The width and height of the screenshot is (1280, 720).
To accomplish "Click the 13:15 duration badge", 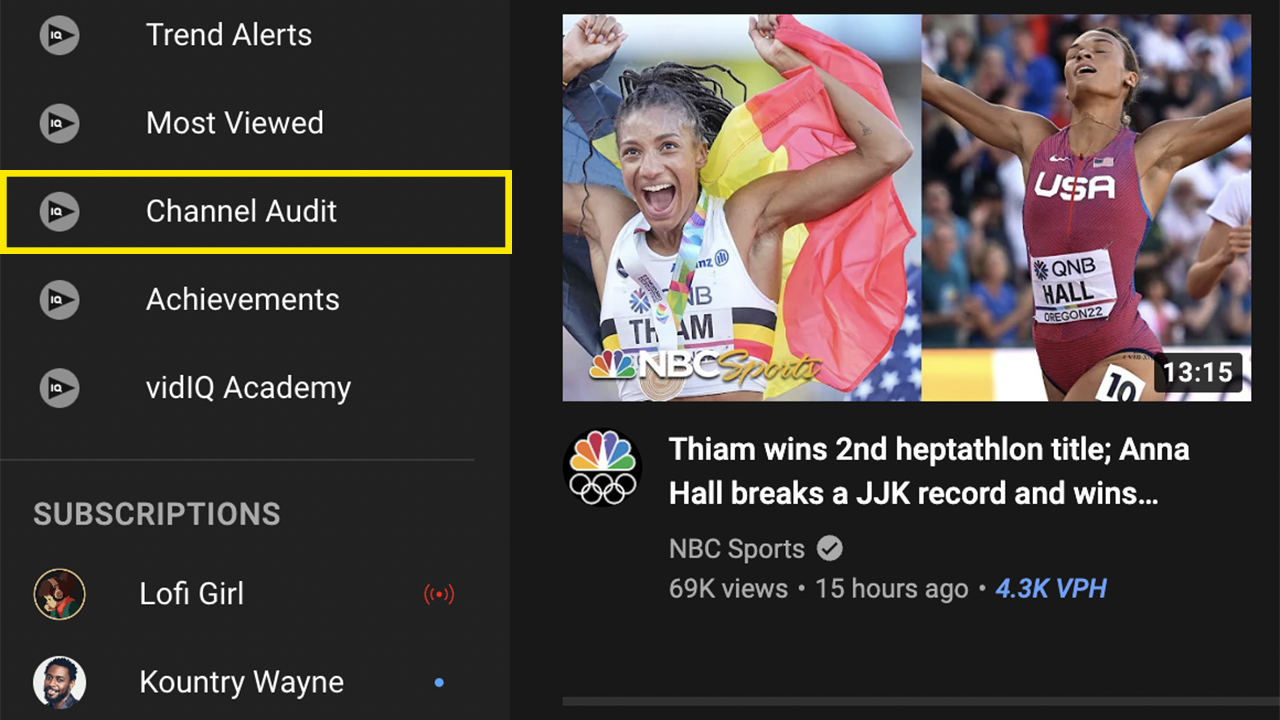I will (x=1198, y=373).
